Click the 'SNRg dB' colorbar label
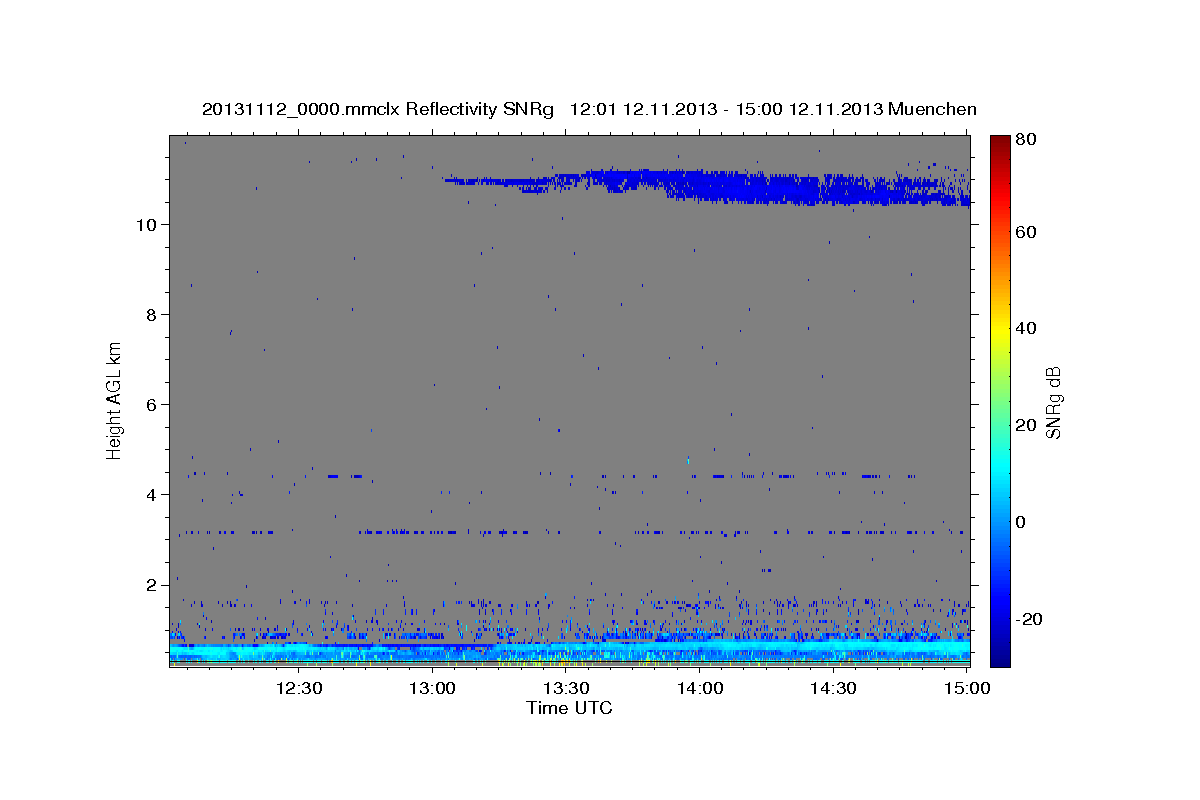The width and height of the screenshot is (1200, 800). (x=1054, y=401)
